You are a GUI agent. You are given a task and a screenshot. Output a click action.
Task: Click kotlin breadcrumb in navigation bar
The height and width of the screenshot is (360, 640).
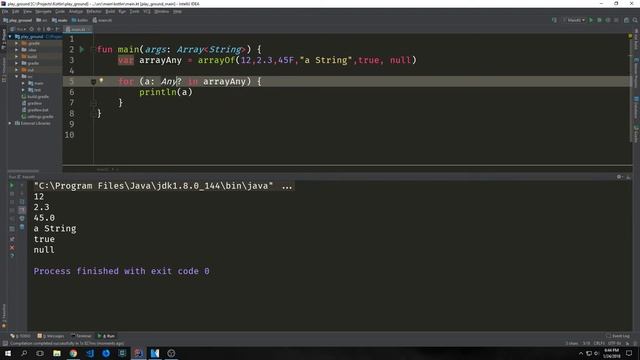point(80,20)
